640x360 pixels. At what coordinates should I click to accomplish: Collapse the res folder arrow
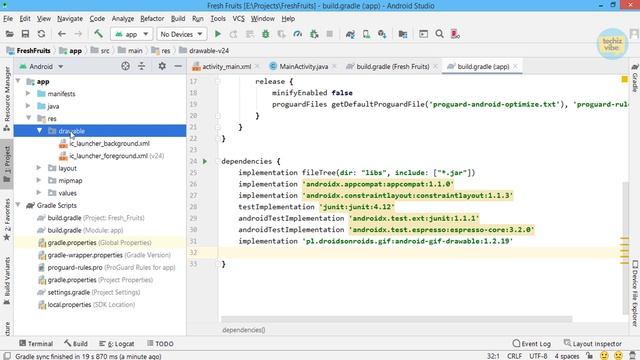click(29, 118)
